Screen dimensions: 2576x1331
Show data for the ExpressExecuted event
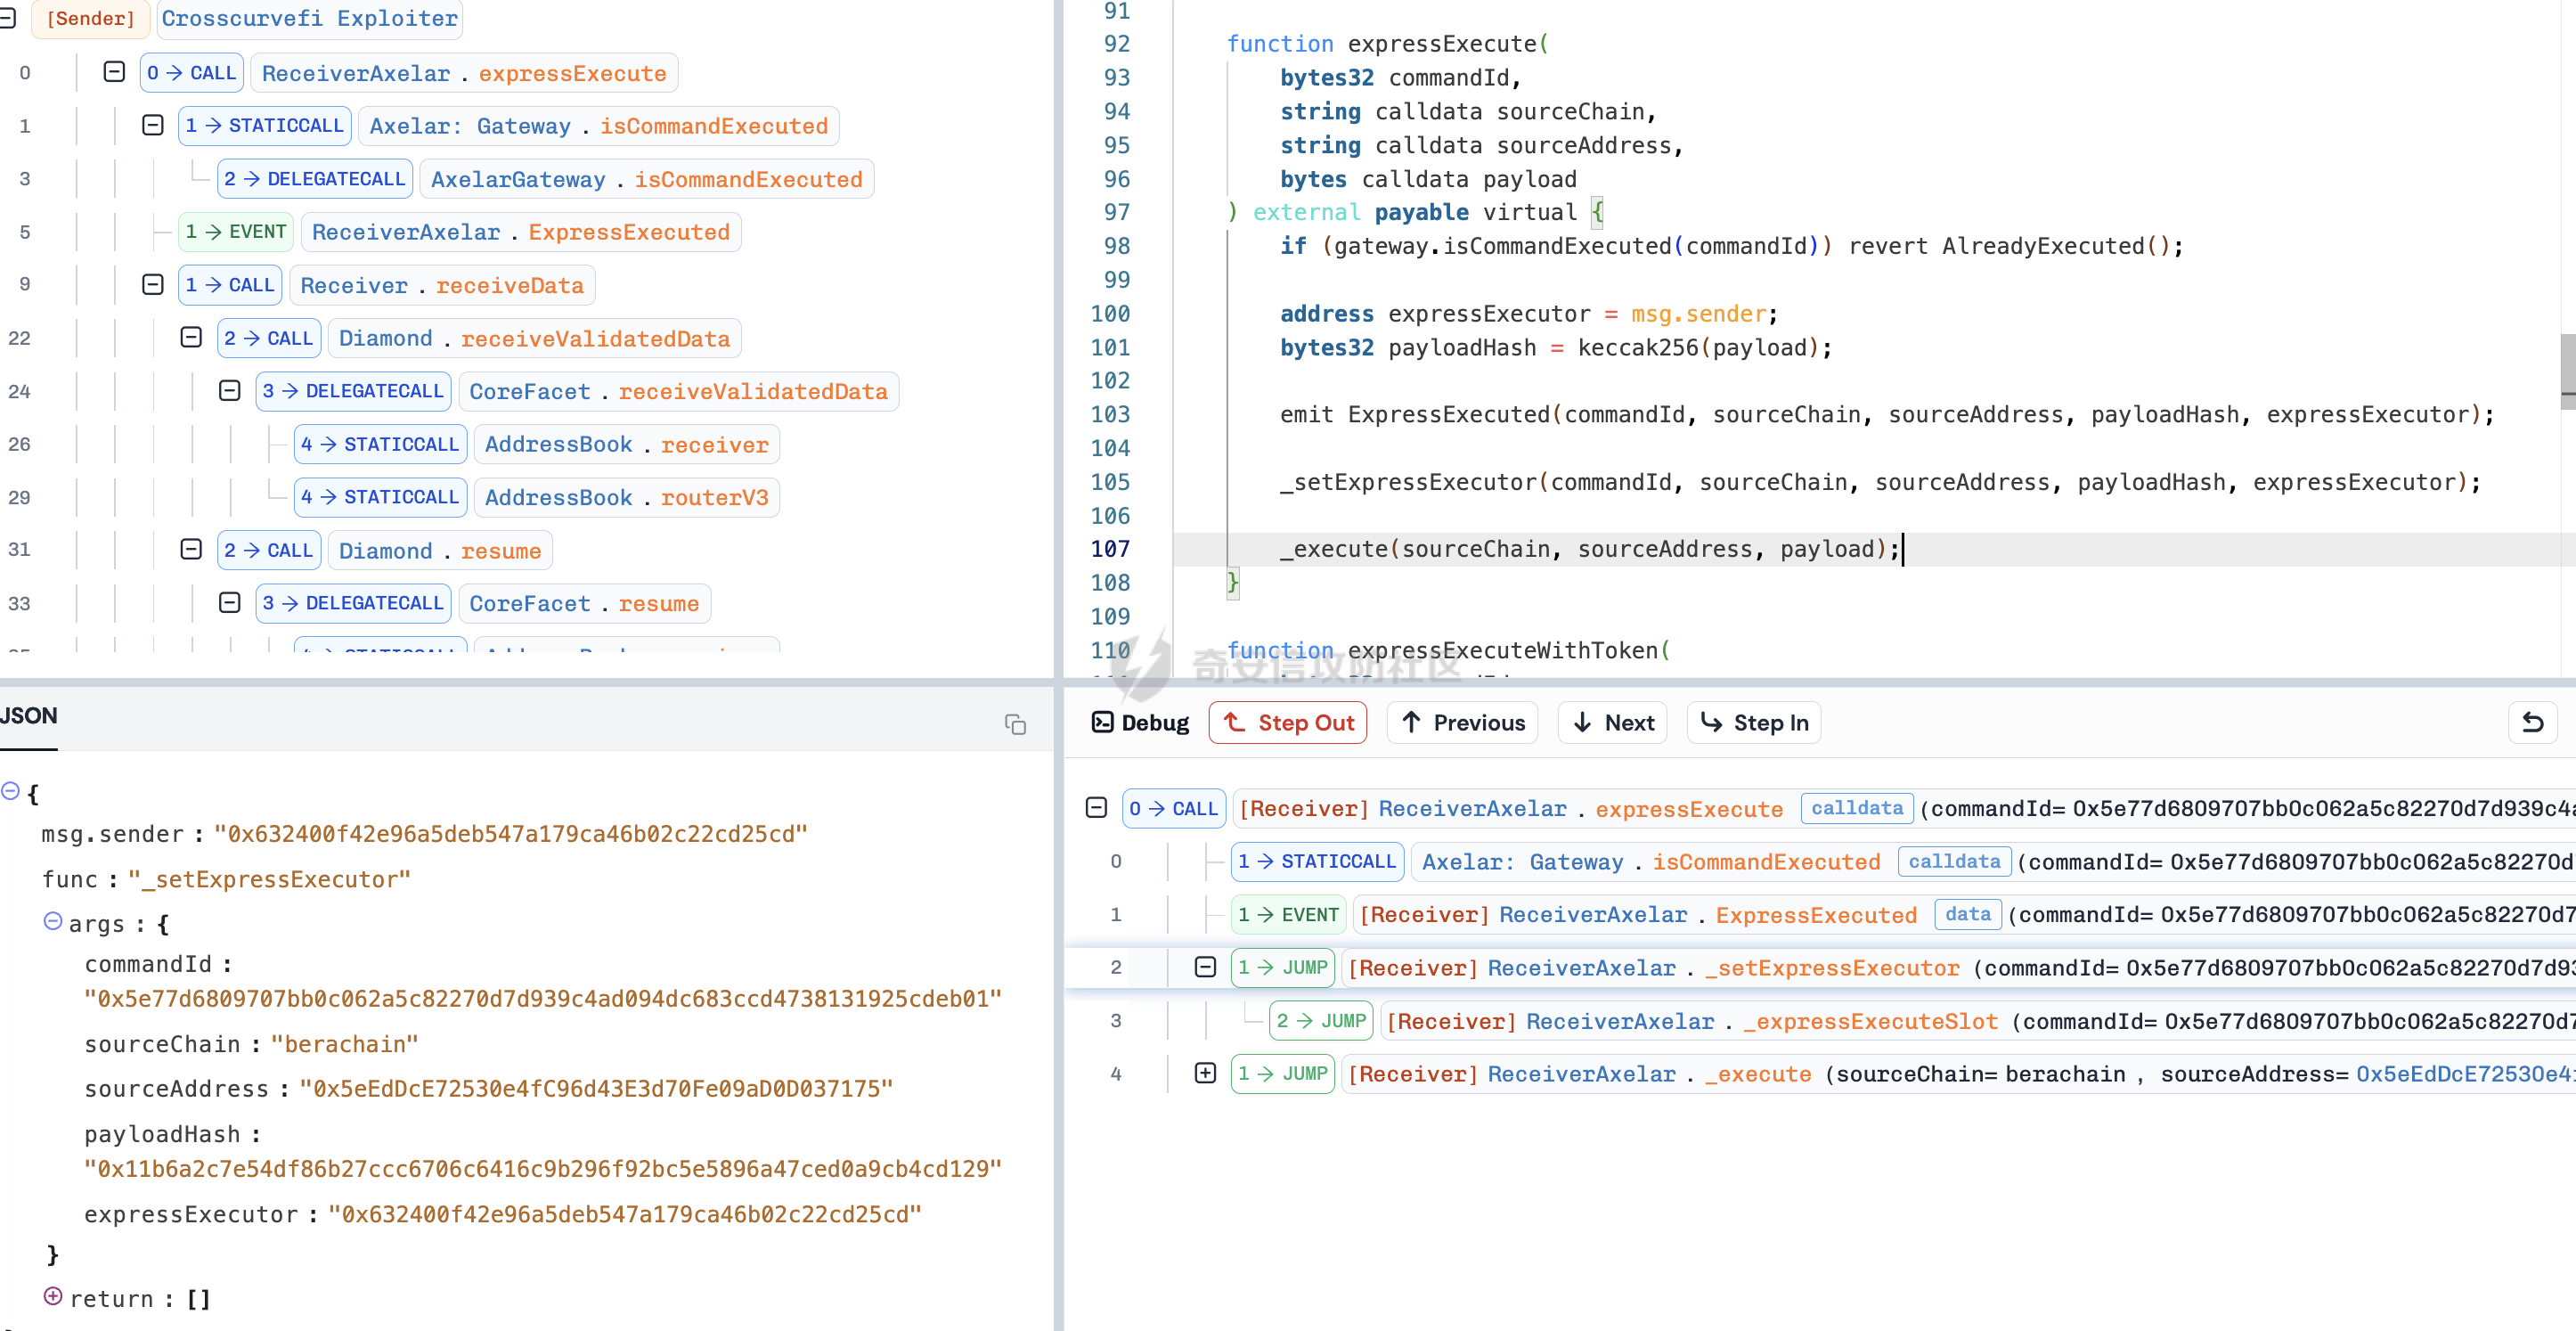pyautogui.click(x=1967, y=914)
